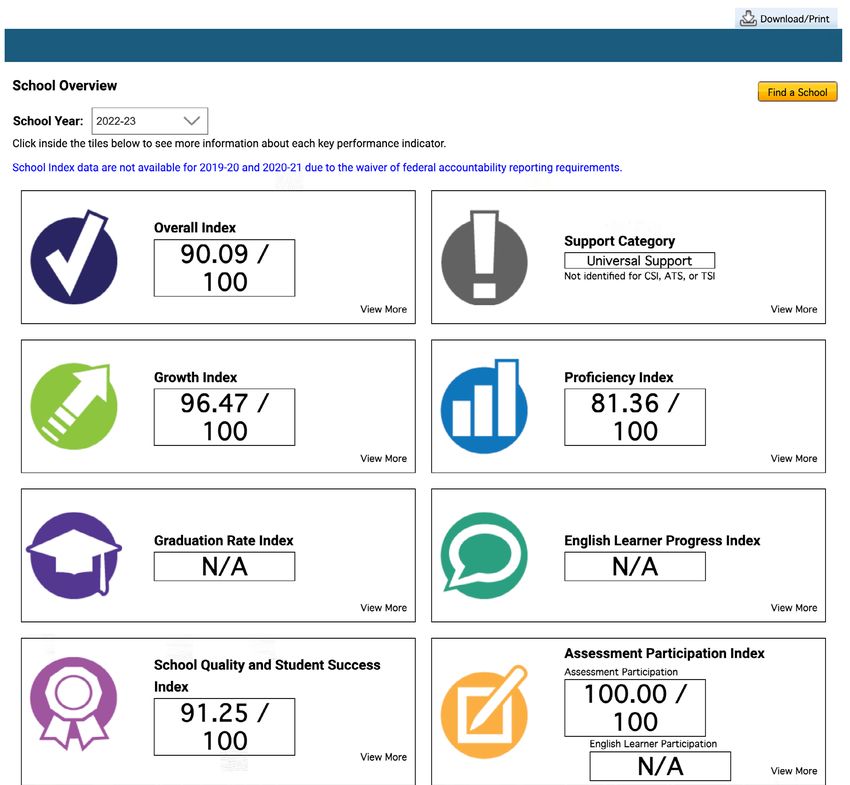Click the Find a School button
This screenshot has height=785, width=850.
coord(797,92)
